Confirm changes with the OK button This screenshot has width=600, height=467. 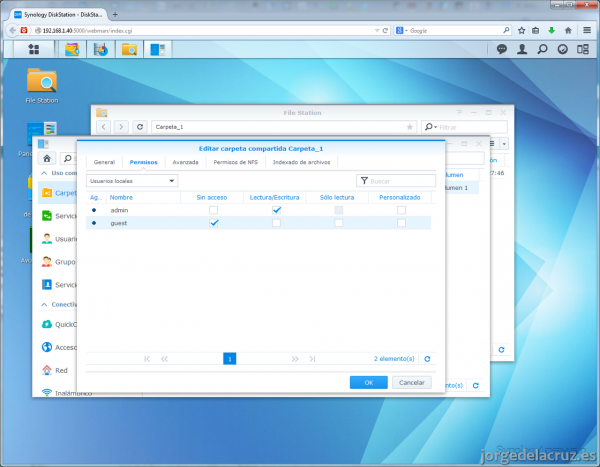tap(368, 382)
